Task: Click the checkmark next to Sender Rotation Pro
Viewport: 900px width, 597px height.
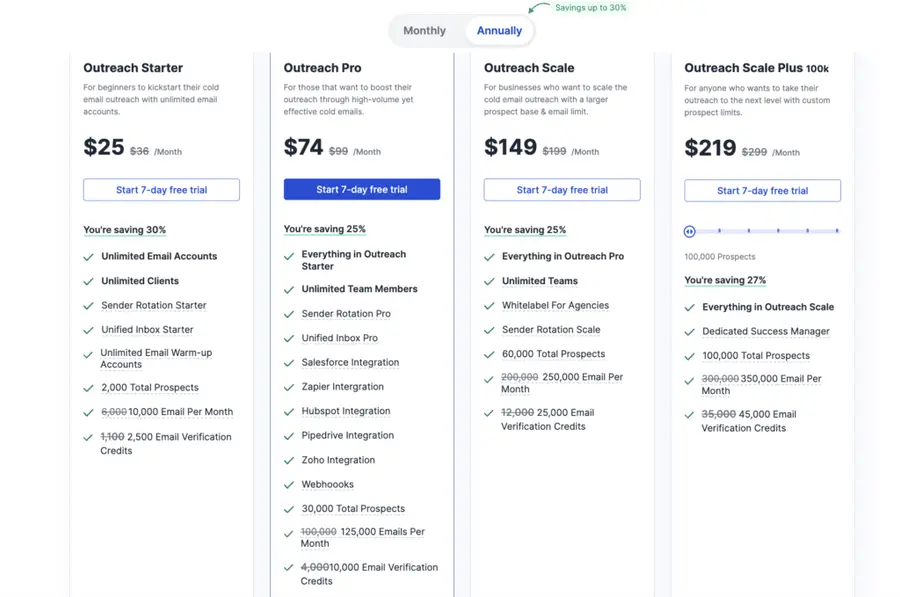Action: (289, 314)
